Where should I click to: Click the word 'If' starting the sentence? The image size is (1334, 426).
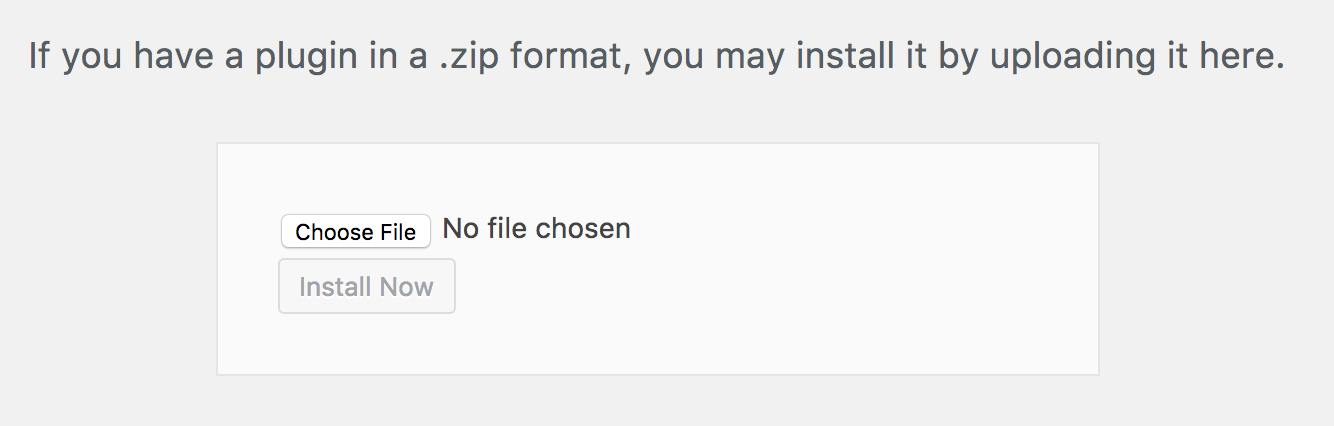coord(39,56)
